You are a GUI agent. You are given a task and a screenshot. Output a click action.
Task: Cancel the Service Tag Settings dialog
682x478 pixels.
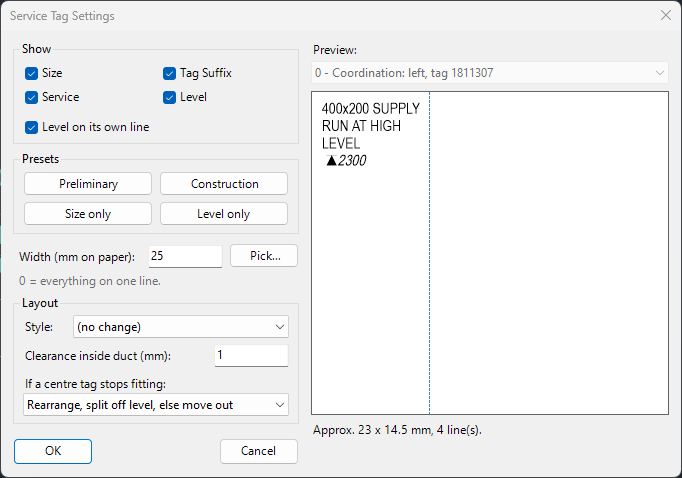259,451
